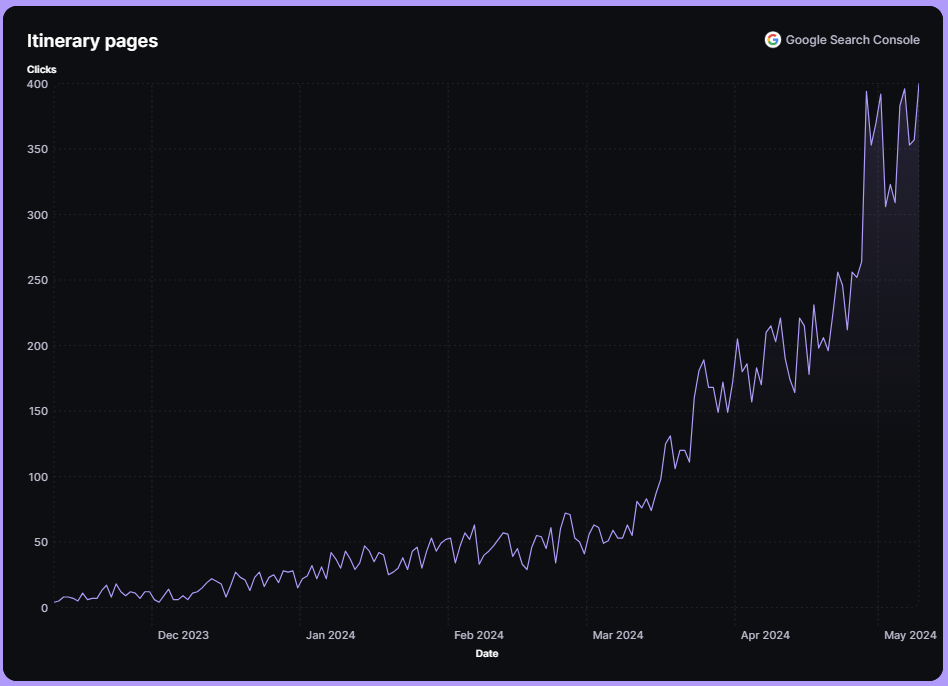Open the Google Search Console label
Viewport: 948px width, 686px height.
click(x=852, y=40)
